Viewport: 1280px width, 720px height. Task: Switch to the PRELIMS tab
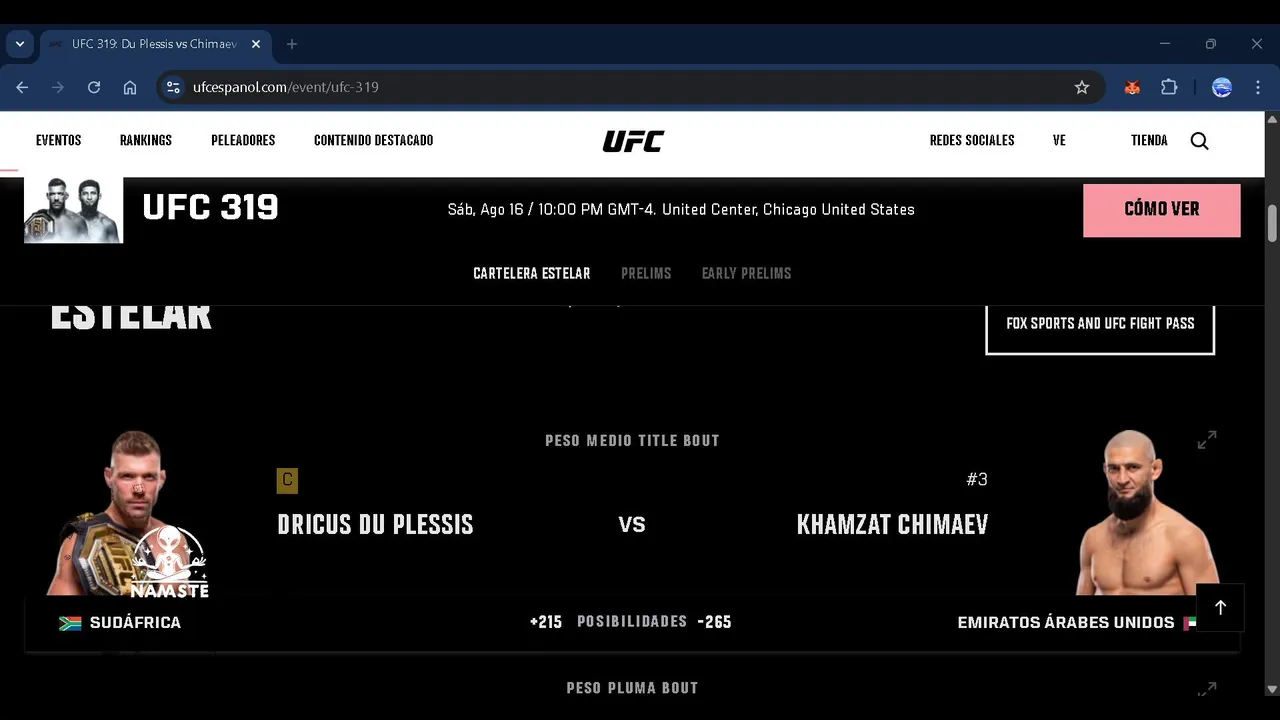(646, 273)
